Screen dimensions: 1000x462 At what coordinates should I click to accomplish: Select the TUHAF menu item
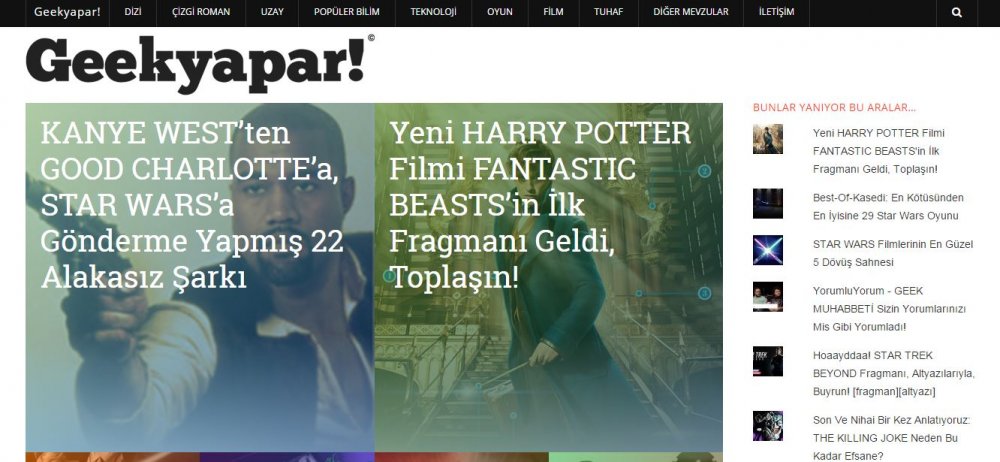tap(608, 11)
